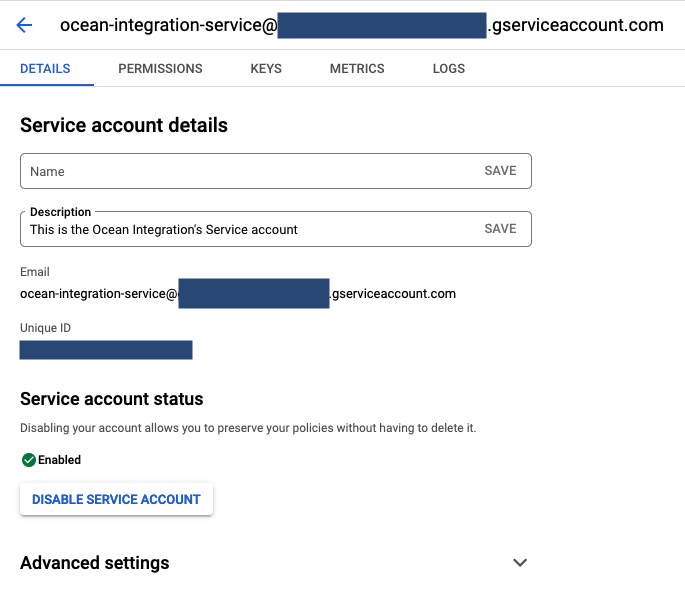
Task: View the Metrics tab
Action: 357,69
